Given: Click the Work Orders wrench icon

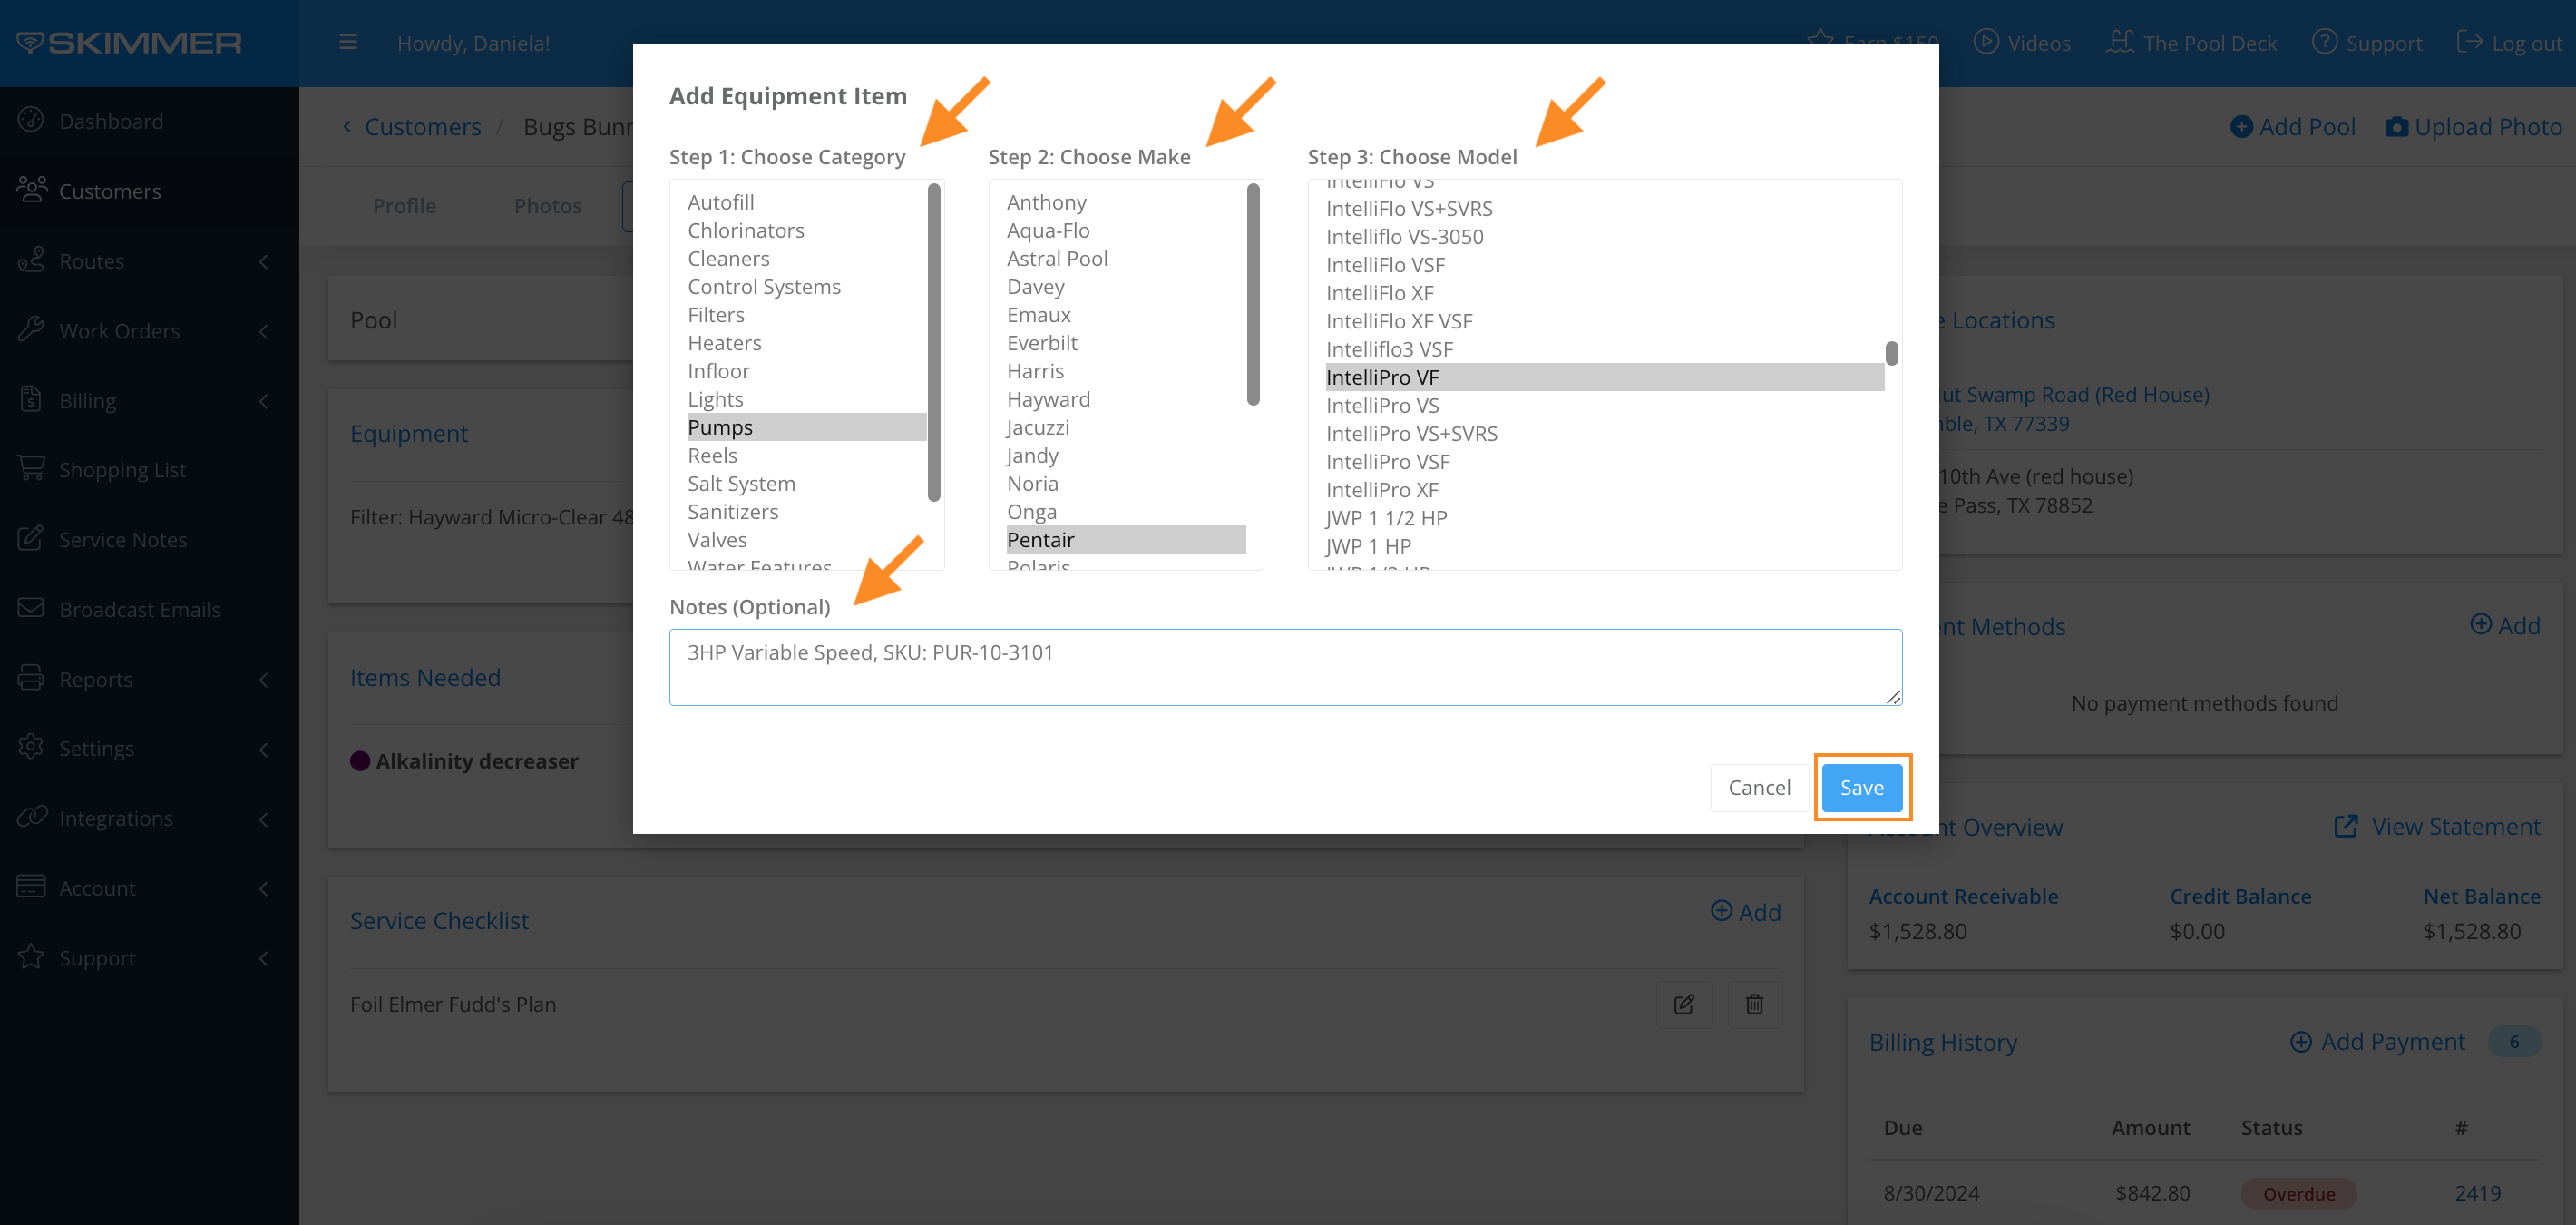Looking at the screenshot, I should [31, 330].
